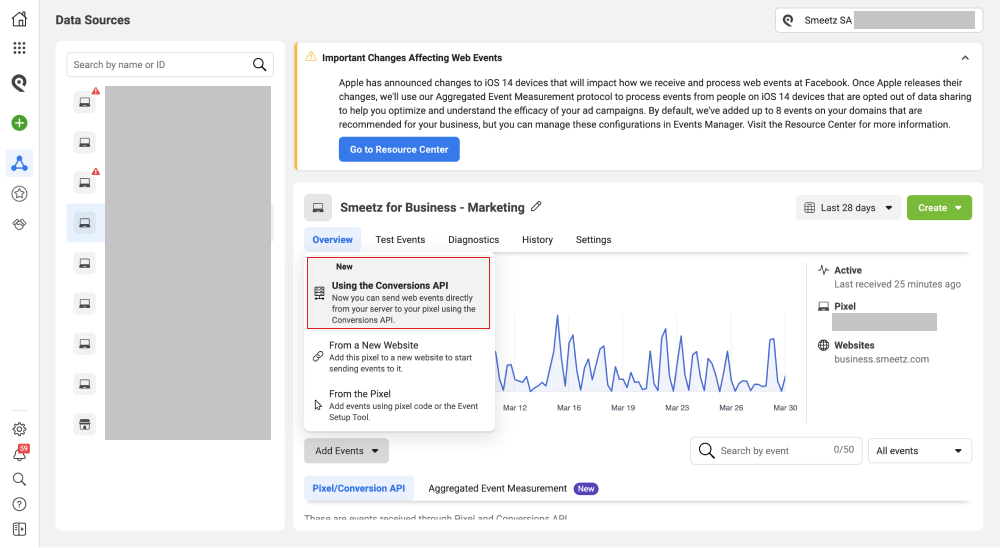This screenshot has height=548, width=1000.
Task: Select the seventh pixel laptop icon in list
Action: 85,344
